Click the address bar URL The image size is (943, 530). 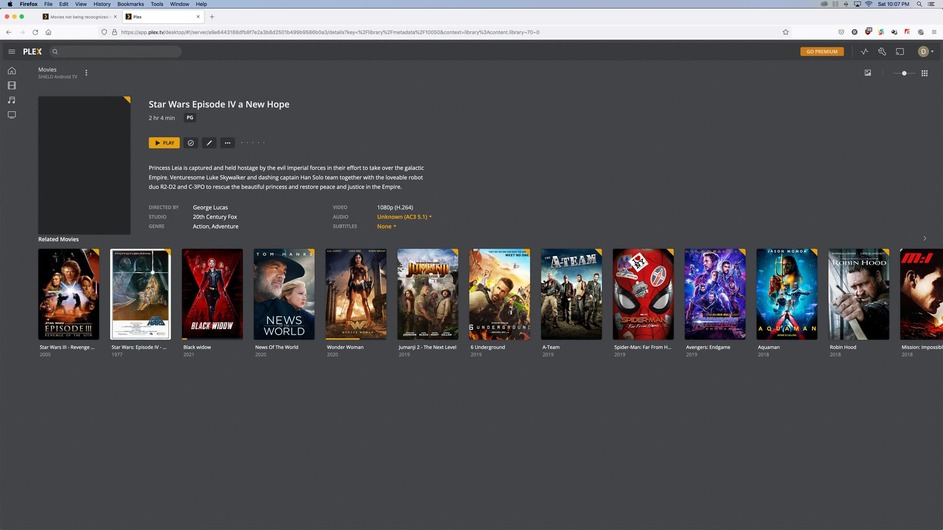click(330, 32)
